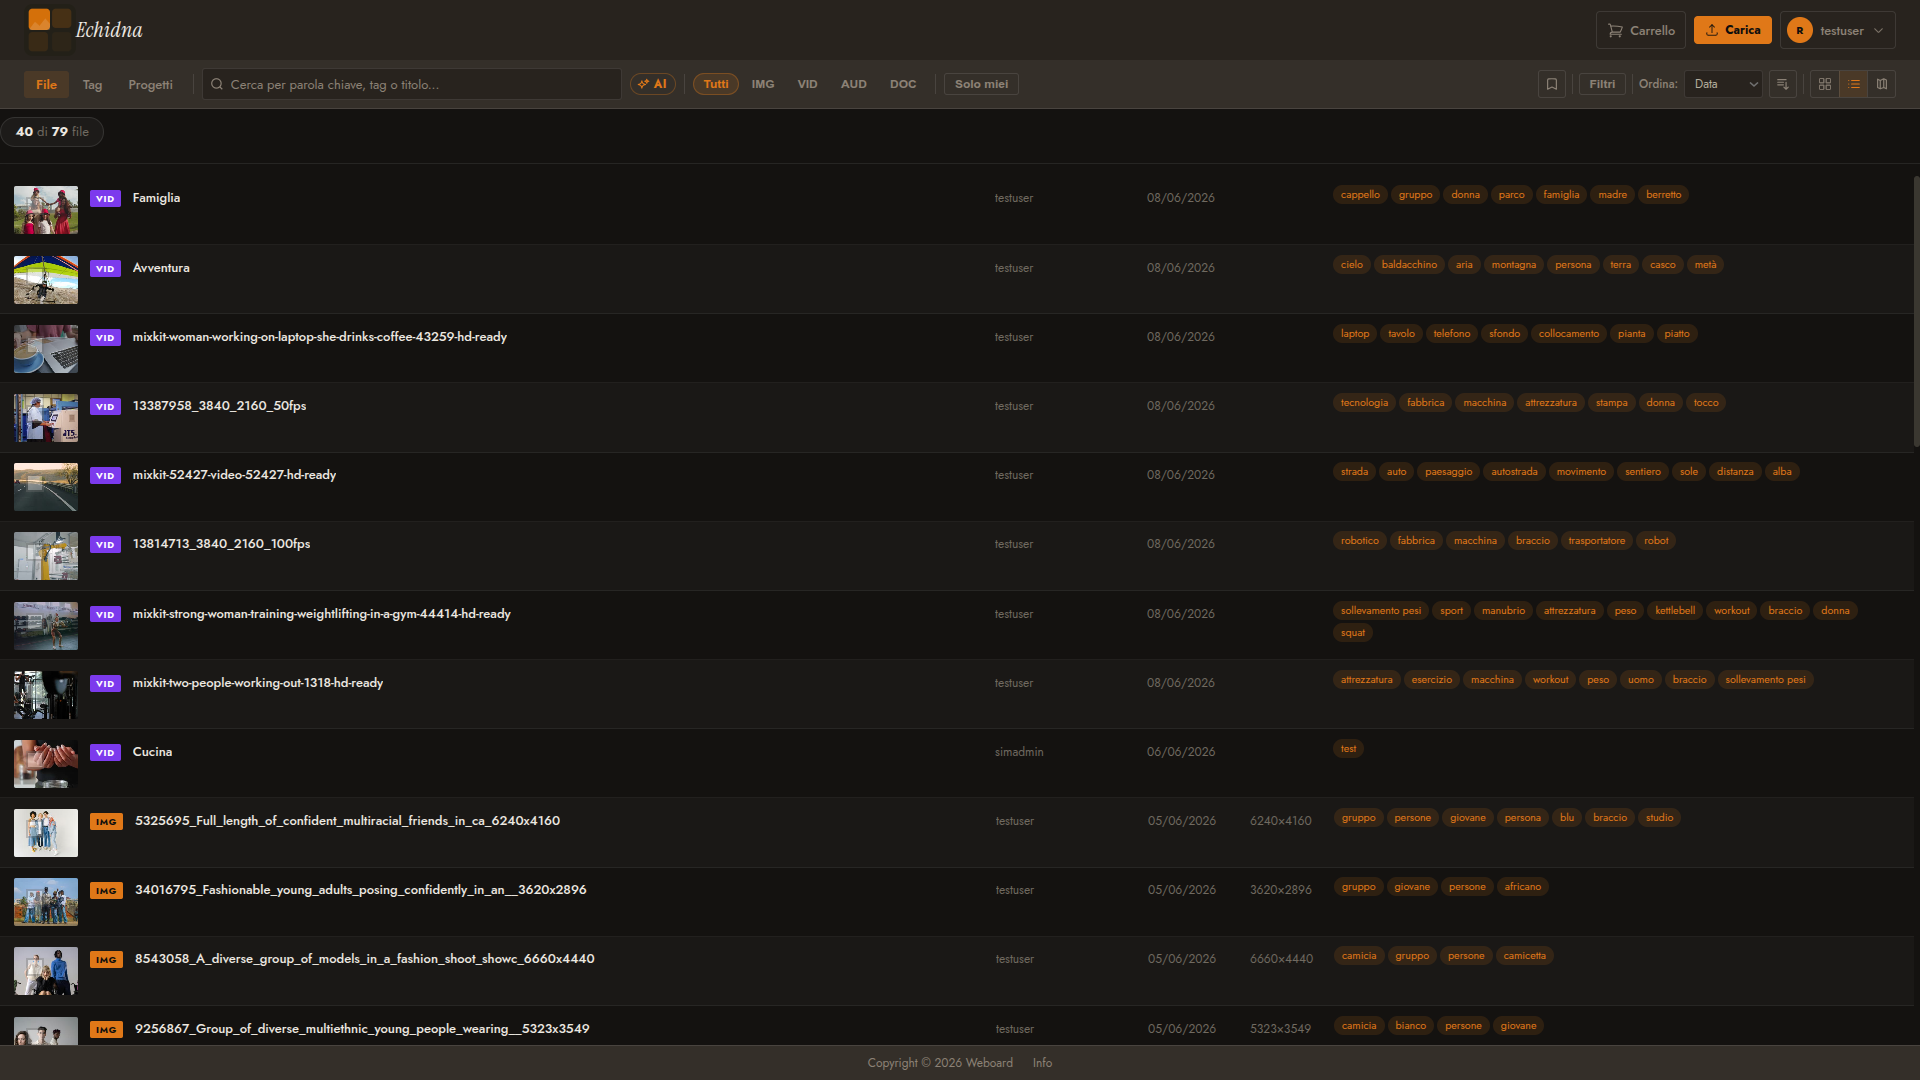The image size is (1920, 1080).
Task: Click the IMG badge on 5325695 row
Action: [x=106, y=822]
